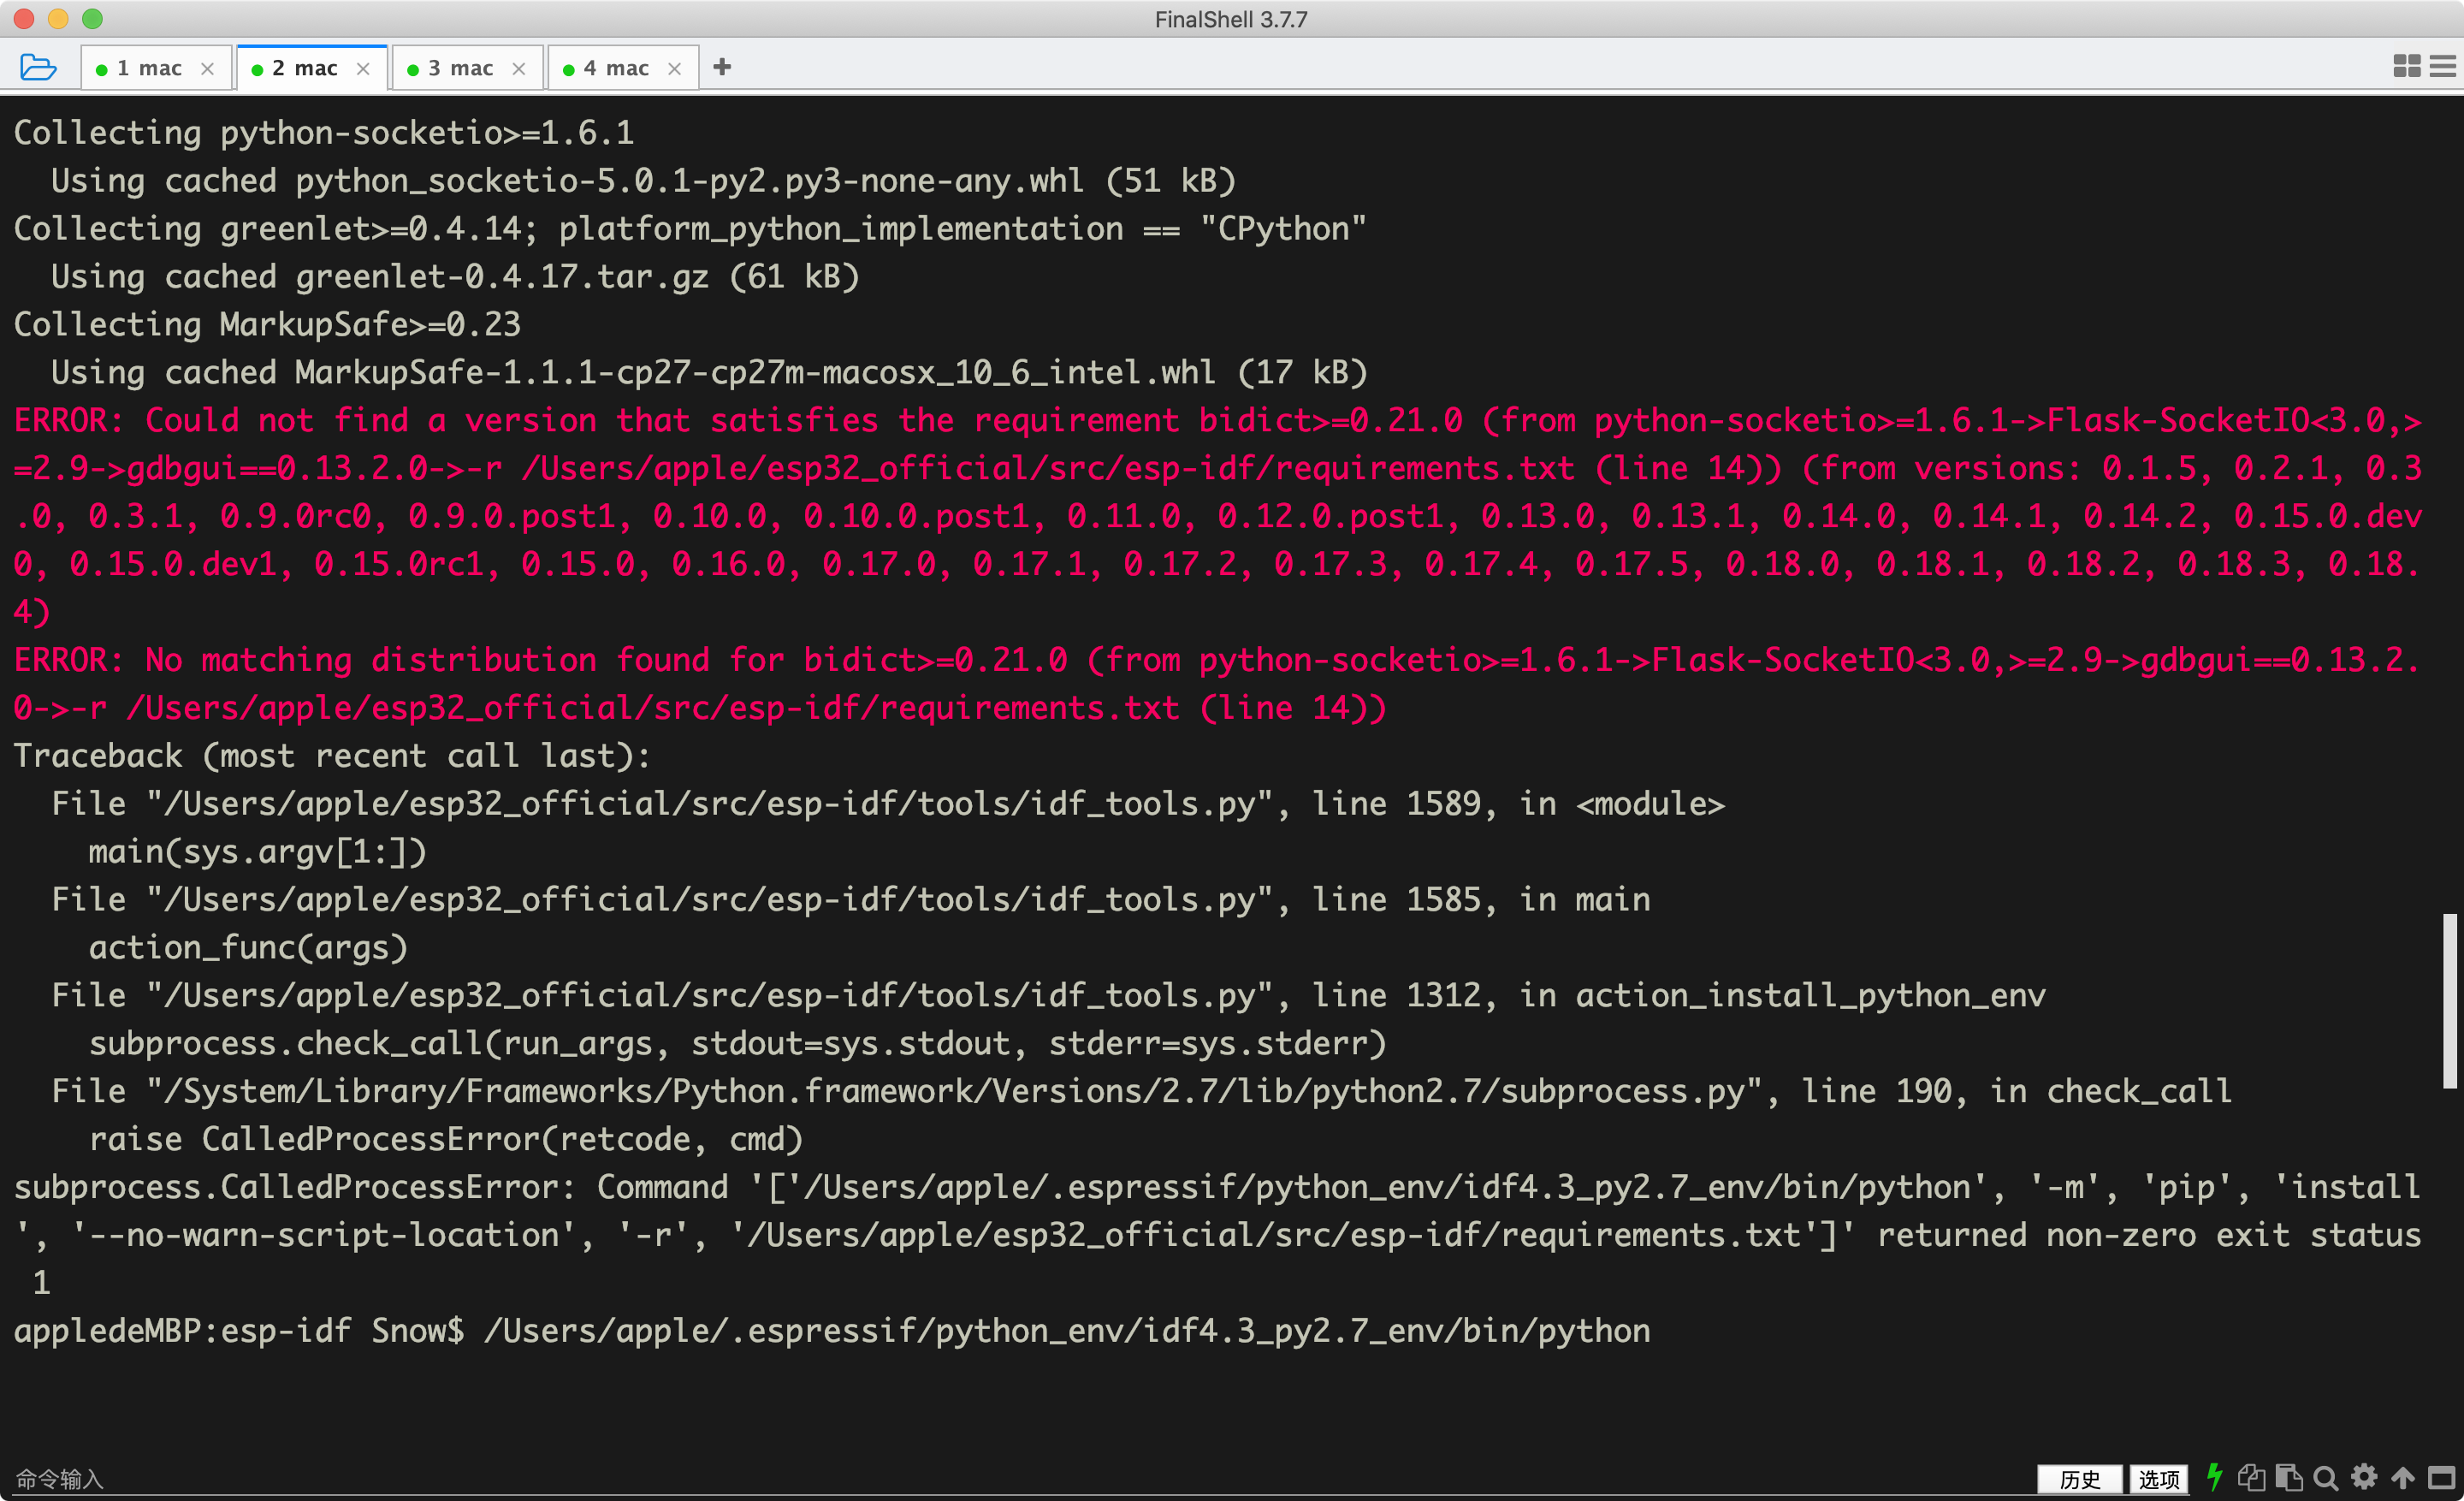Close the 3 mac tab
The width and height of the screenshot is (2464, 1501).
(x=518, y=69)
